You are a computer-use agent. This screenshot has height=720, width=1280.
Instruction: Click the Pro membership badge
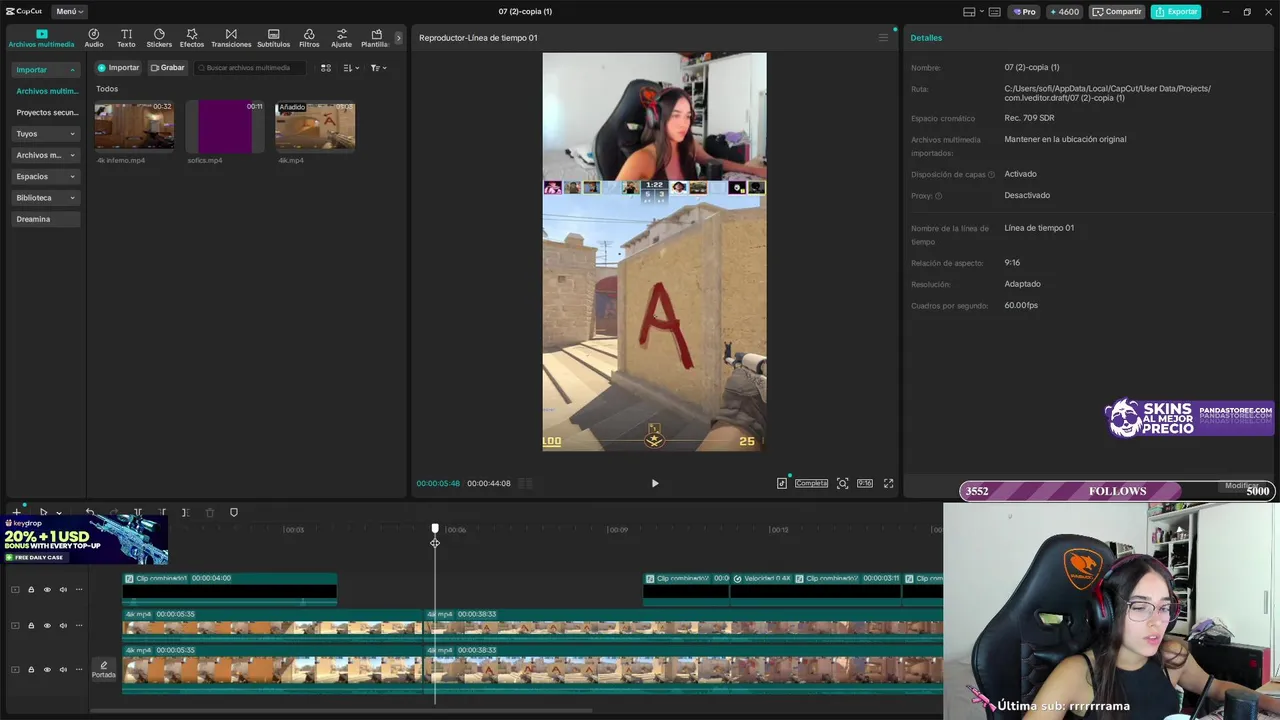(1024, 12)
